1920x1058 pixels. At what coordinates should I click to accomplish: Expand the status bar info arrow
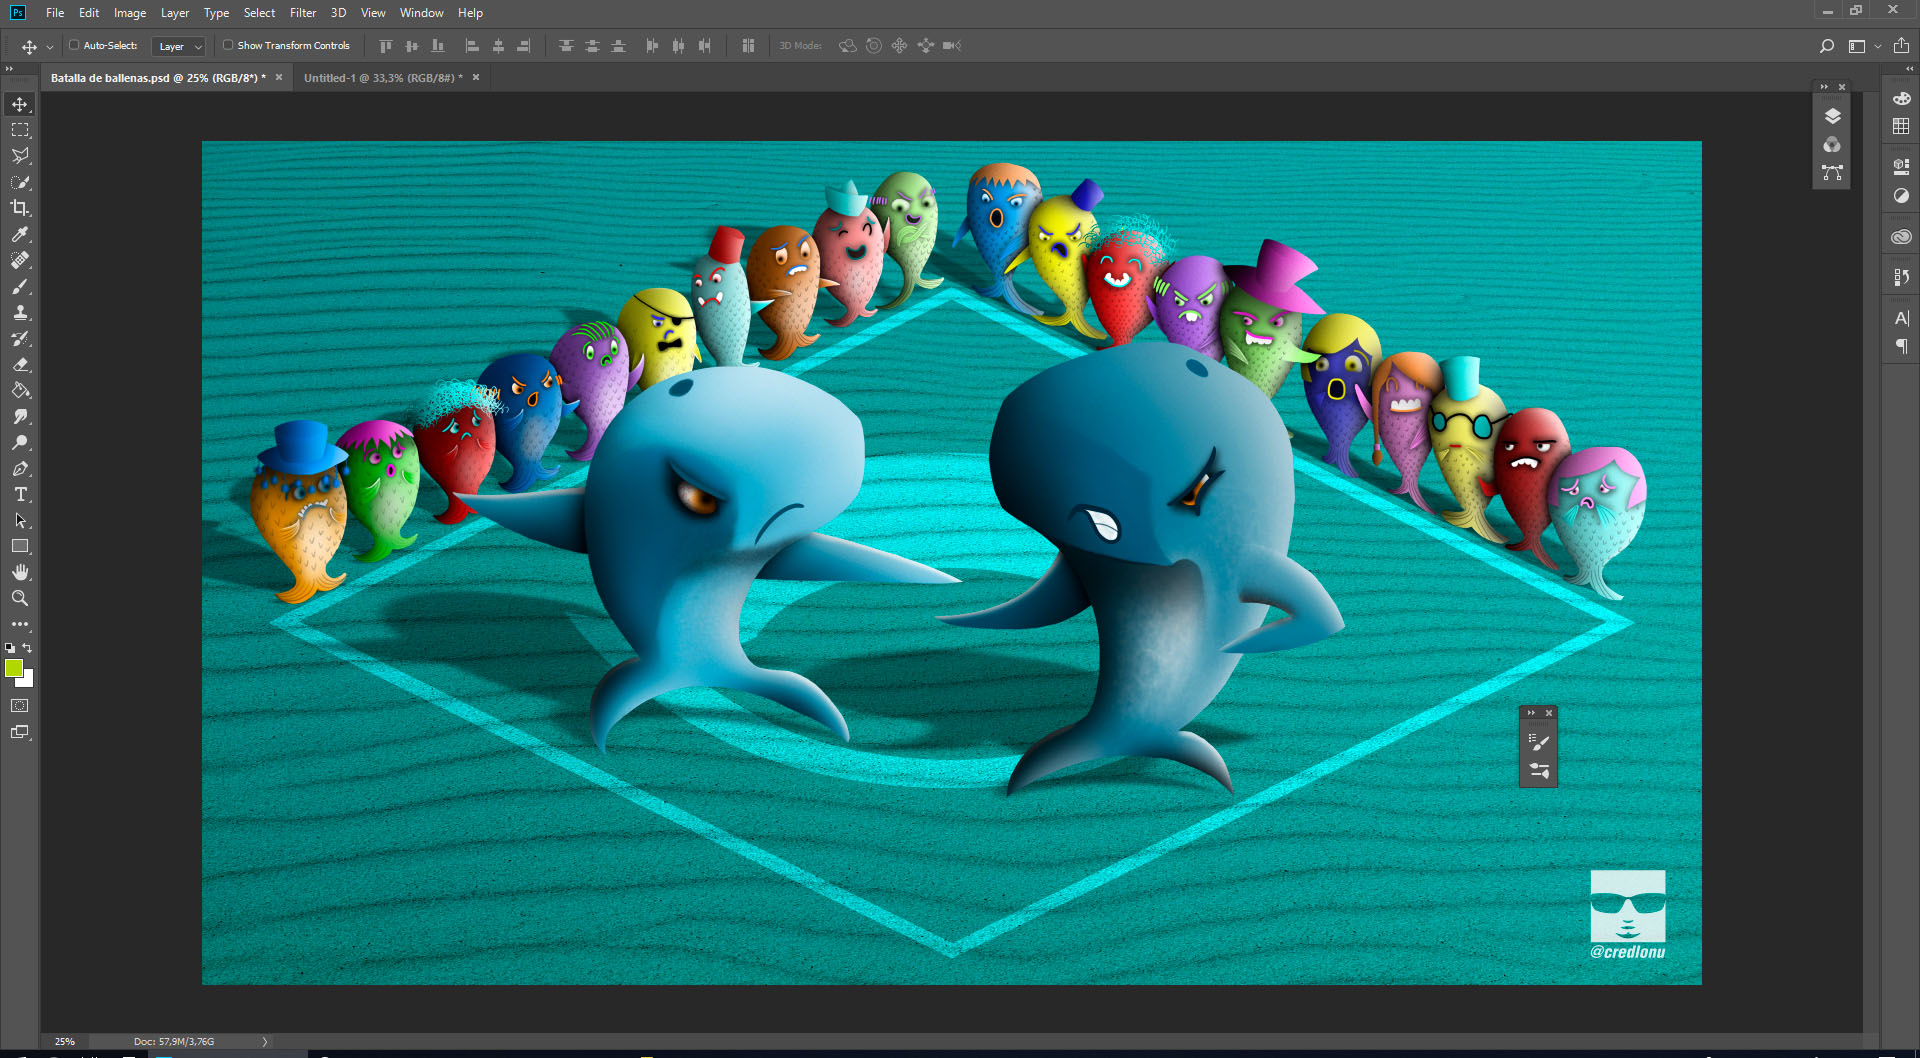[265, 1041]
